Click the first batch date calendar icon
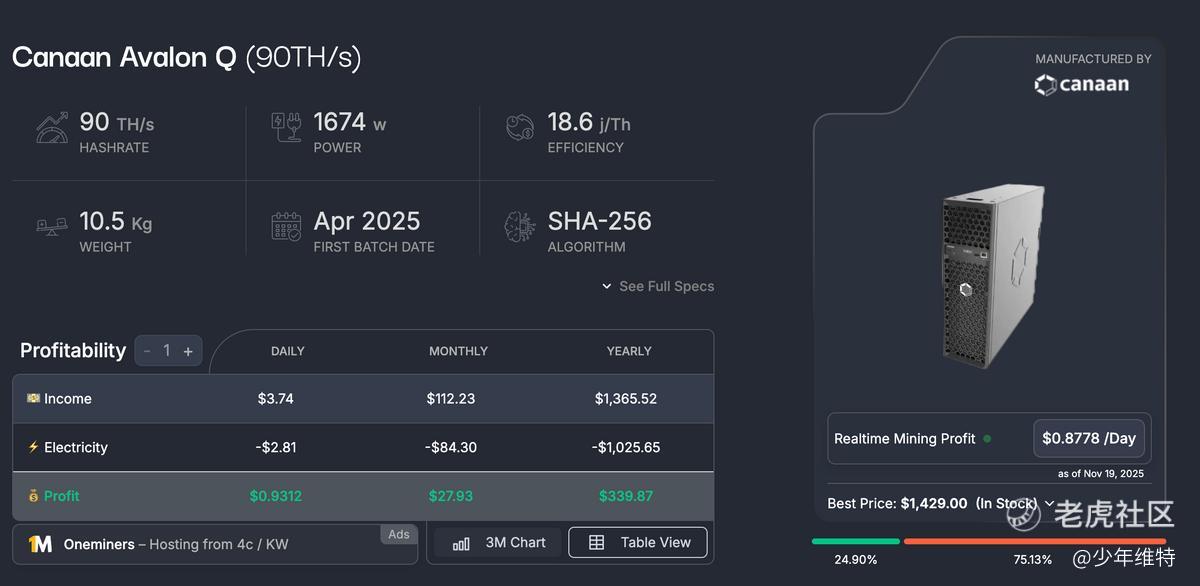Screen dimensions: 1200x586 pyautogui.click(x=286, y=226)
